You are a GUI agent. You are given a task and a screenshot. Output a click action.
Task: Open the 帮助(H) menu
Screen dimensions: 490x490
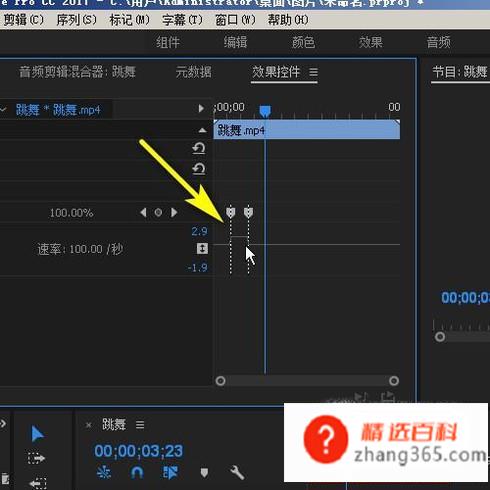tap(288, 20)
